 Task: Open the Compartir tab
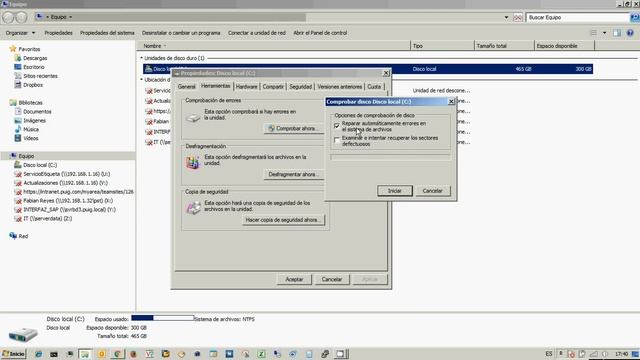tap(273, 87)
